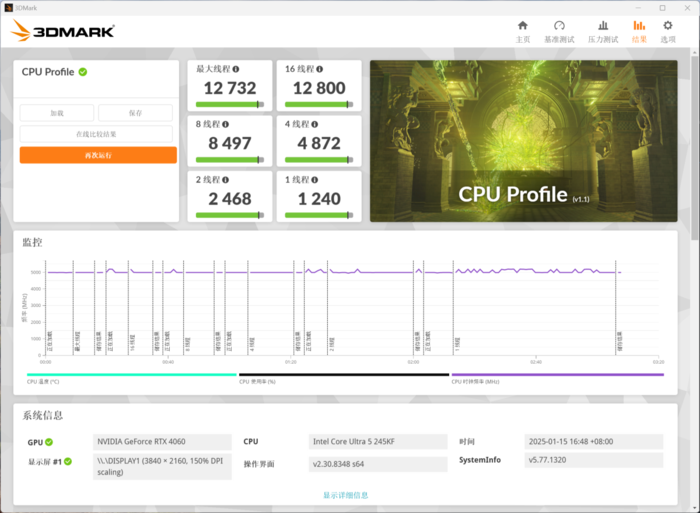Click the System Info (系统信息) heading

pos(43,415)
